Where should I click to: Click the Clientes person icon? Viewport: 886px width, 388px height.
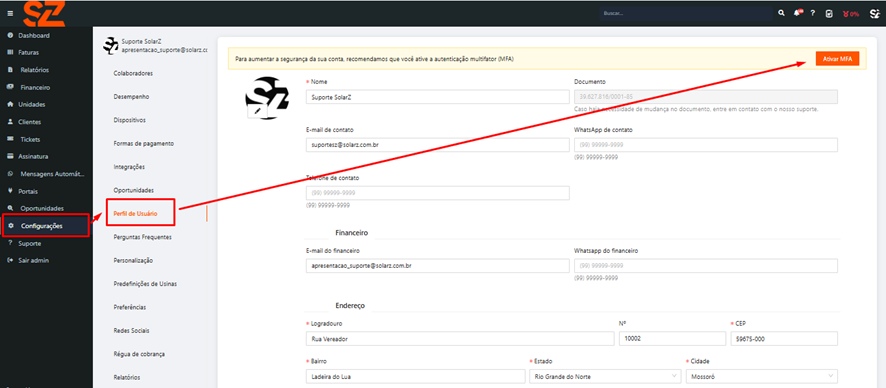pos(10,121)
